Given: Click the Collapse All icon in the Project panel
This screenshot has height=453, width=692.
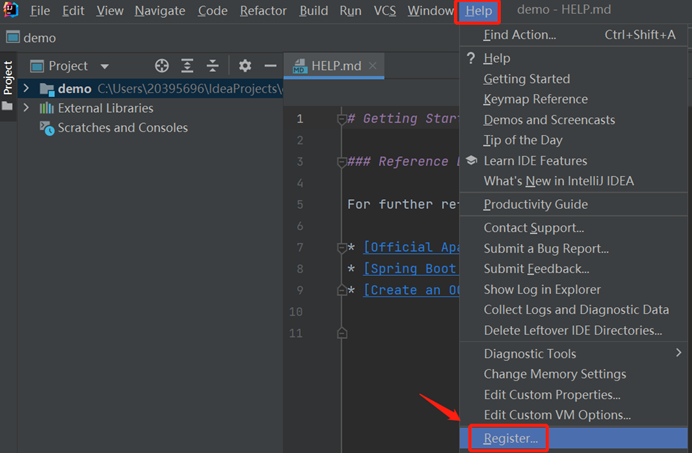Looking at the screenshot, I should 213,66.
